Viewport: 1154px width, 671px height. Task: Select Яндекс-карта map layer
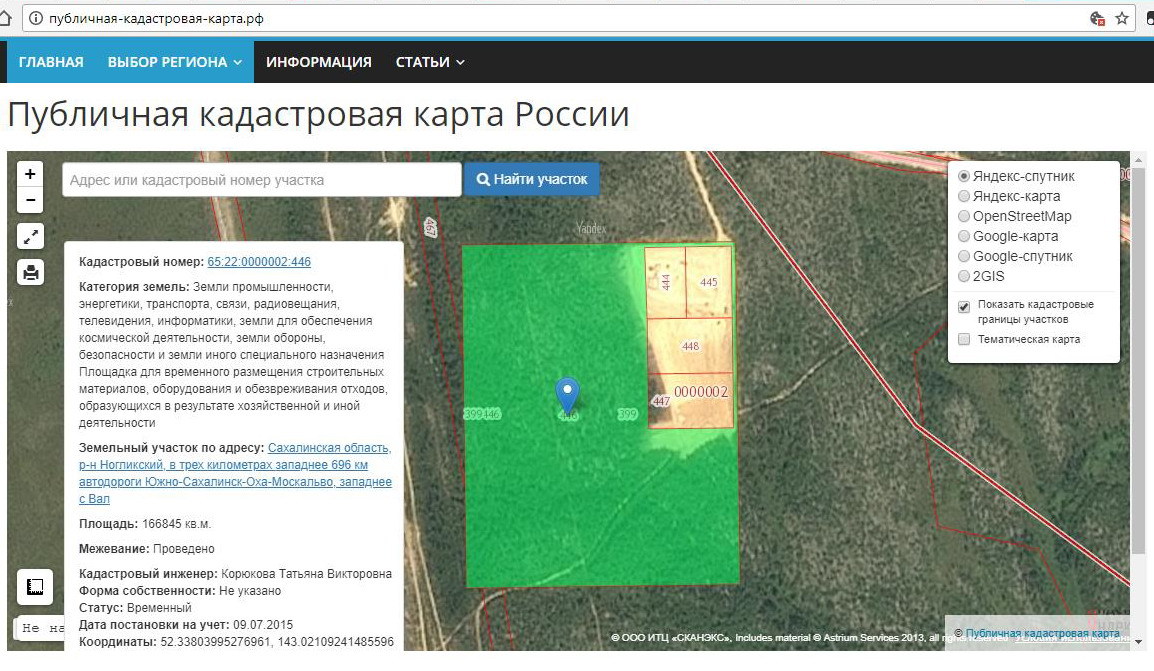coord(963,196)
